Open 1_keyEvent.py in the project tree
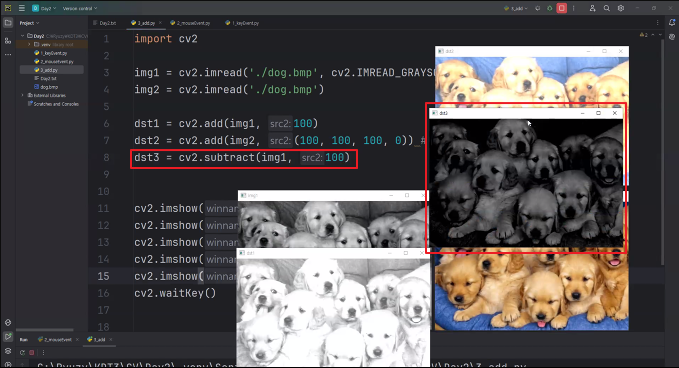The image size is (679, 368). pyautogui.click(x=51, y=53)
